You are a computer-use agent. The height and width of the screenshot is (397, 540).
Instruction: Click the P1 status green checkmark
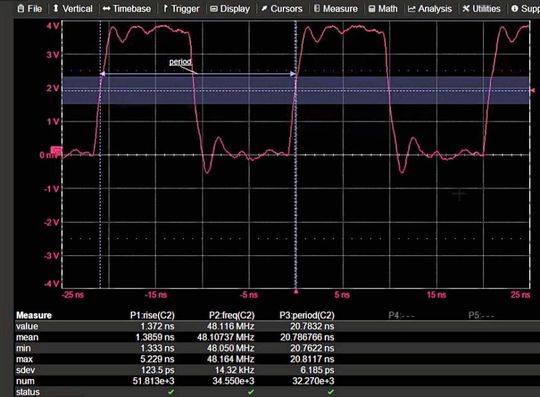(171, 392)
